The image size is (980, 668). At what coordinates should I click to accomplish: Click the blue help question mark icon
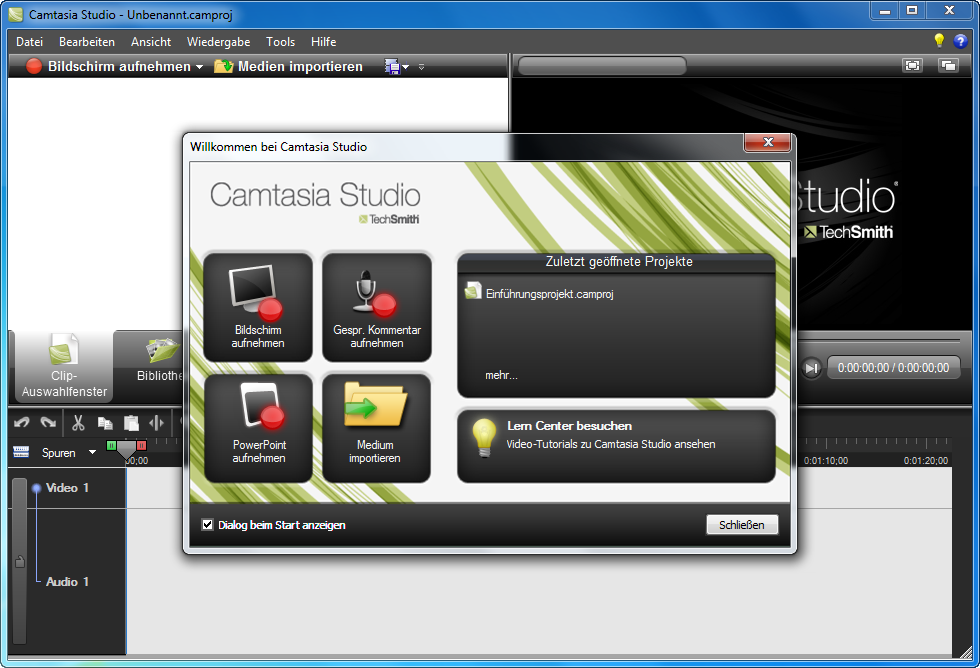960,41
